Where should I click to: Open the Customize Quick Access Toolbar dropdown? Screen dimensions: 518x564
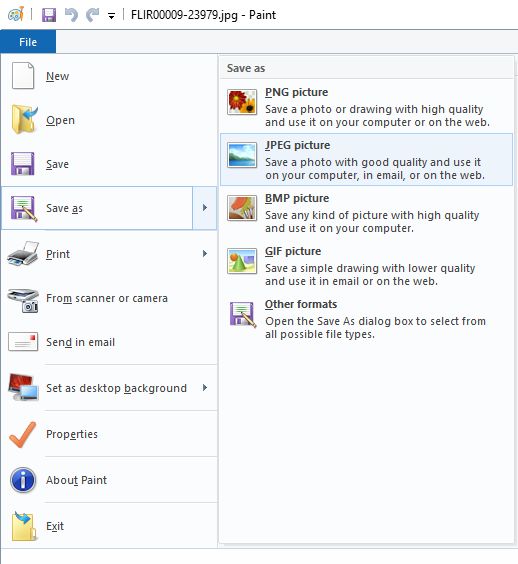[112, 16]
